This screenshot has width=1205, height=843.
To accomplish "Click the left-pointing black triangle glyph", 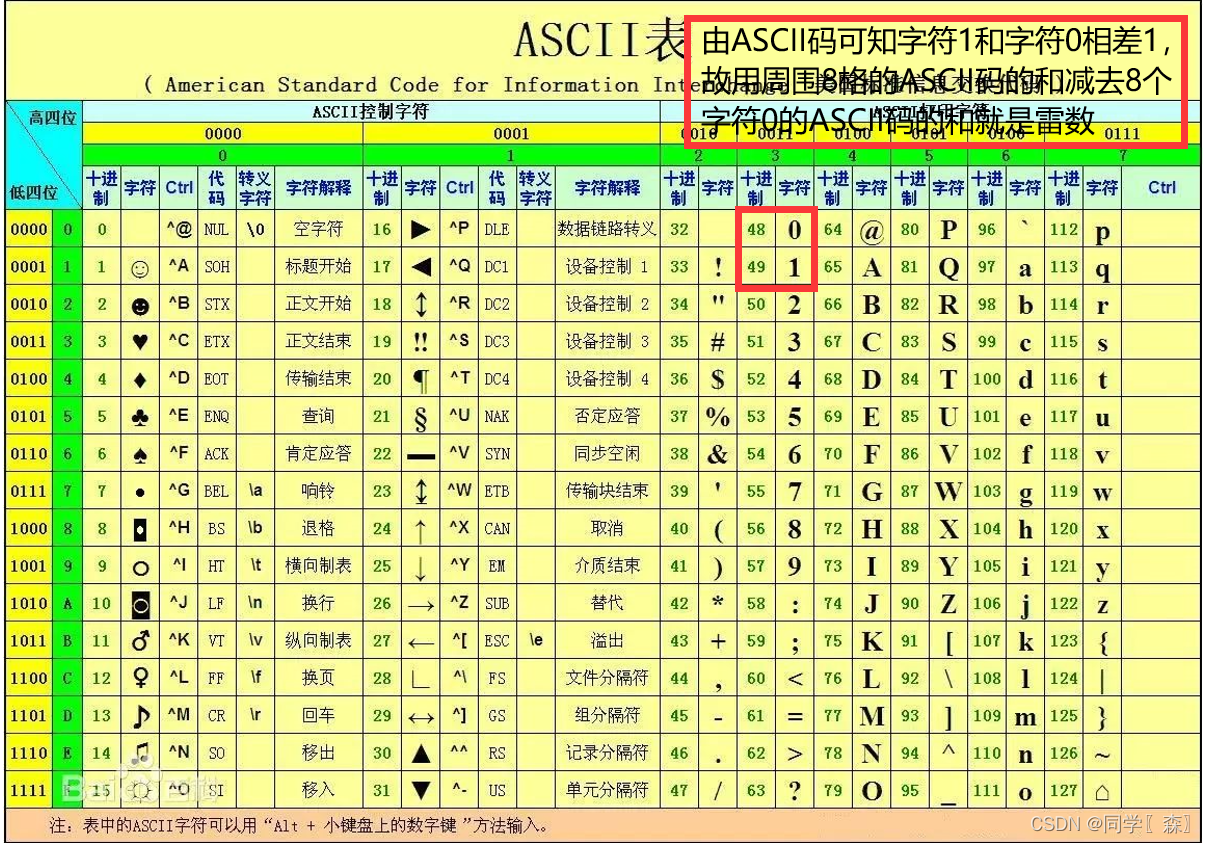I will 421,268.
